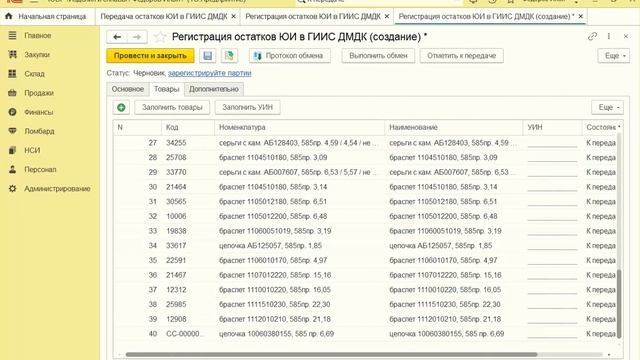Follow the зарегистрируйте партии link

point(209,73)
